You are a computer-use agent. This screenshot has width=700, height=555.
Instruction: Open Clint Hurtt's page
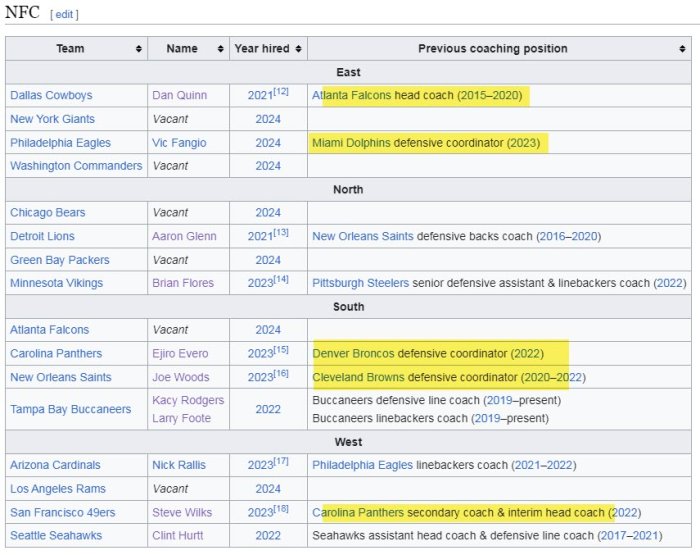click(177, 535)
